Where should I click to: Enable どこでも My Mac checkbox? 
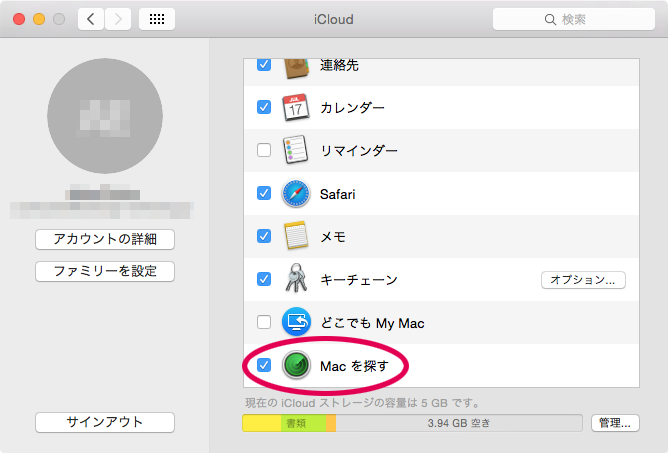pyautogui.click(x=264, y=322)
